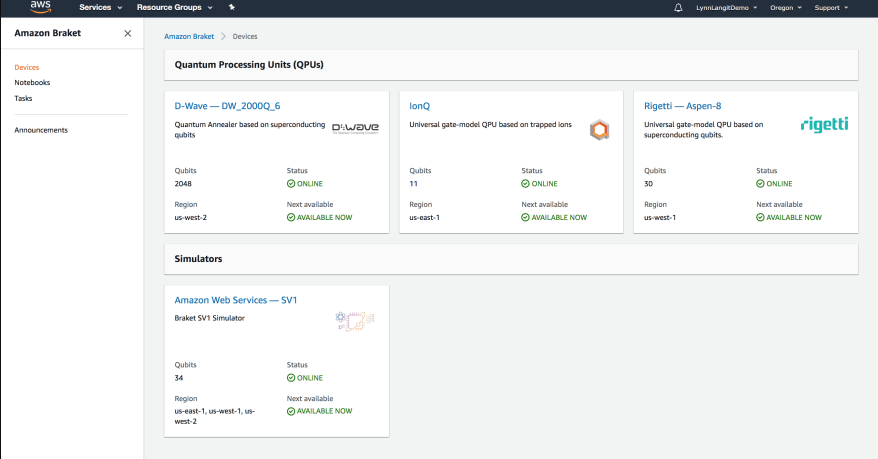
Task: Click the pin shortcut icon in the navbar
Action: point(232,7)
